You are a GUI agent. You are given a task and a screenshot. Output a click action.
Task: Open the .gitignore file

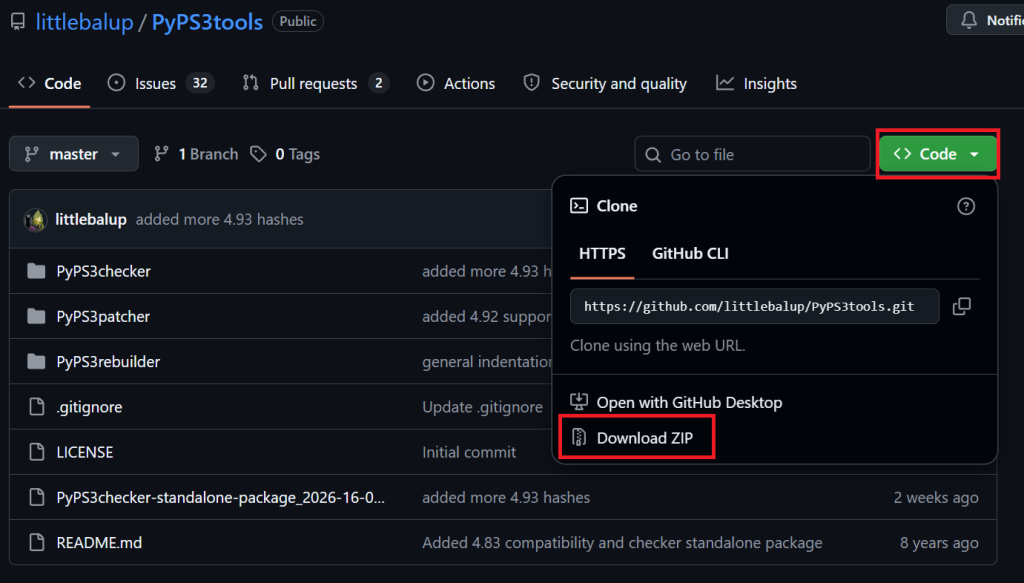point(89,407)
